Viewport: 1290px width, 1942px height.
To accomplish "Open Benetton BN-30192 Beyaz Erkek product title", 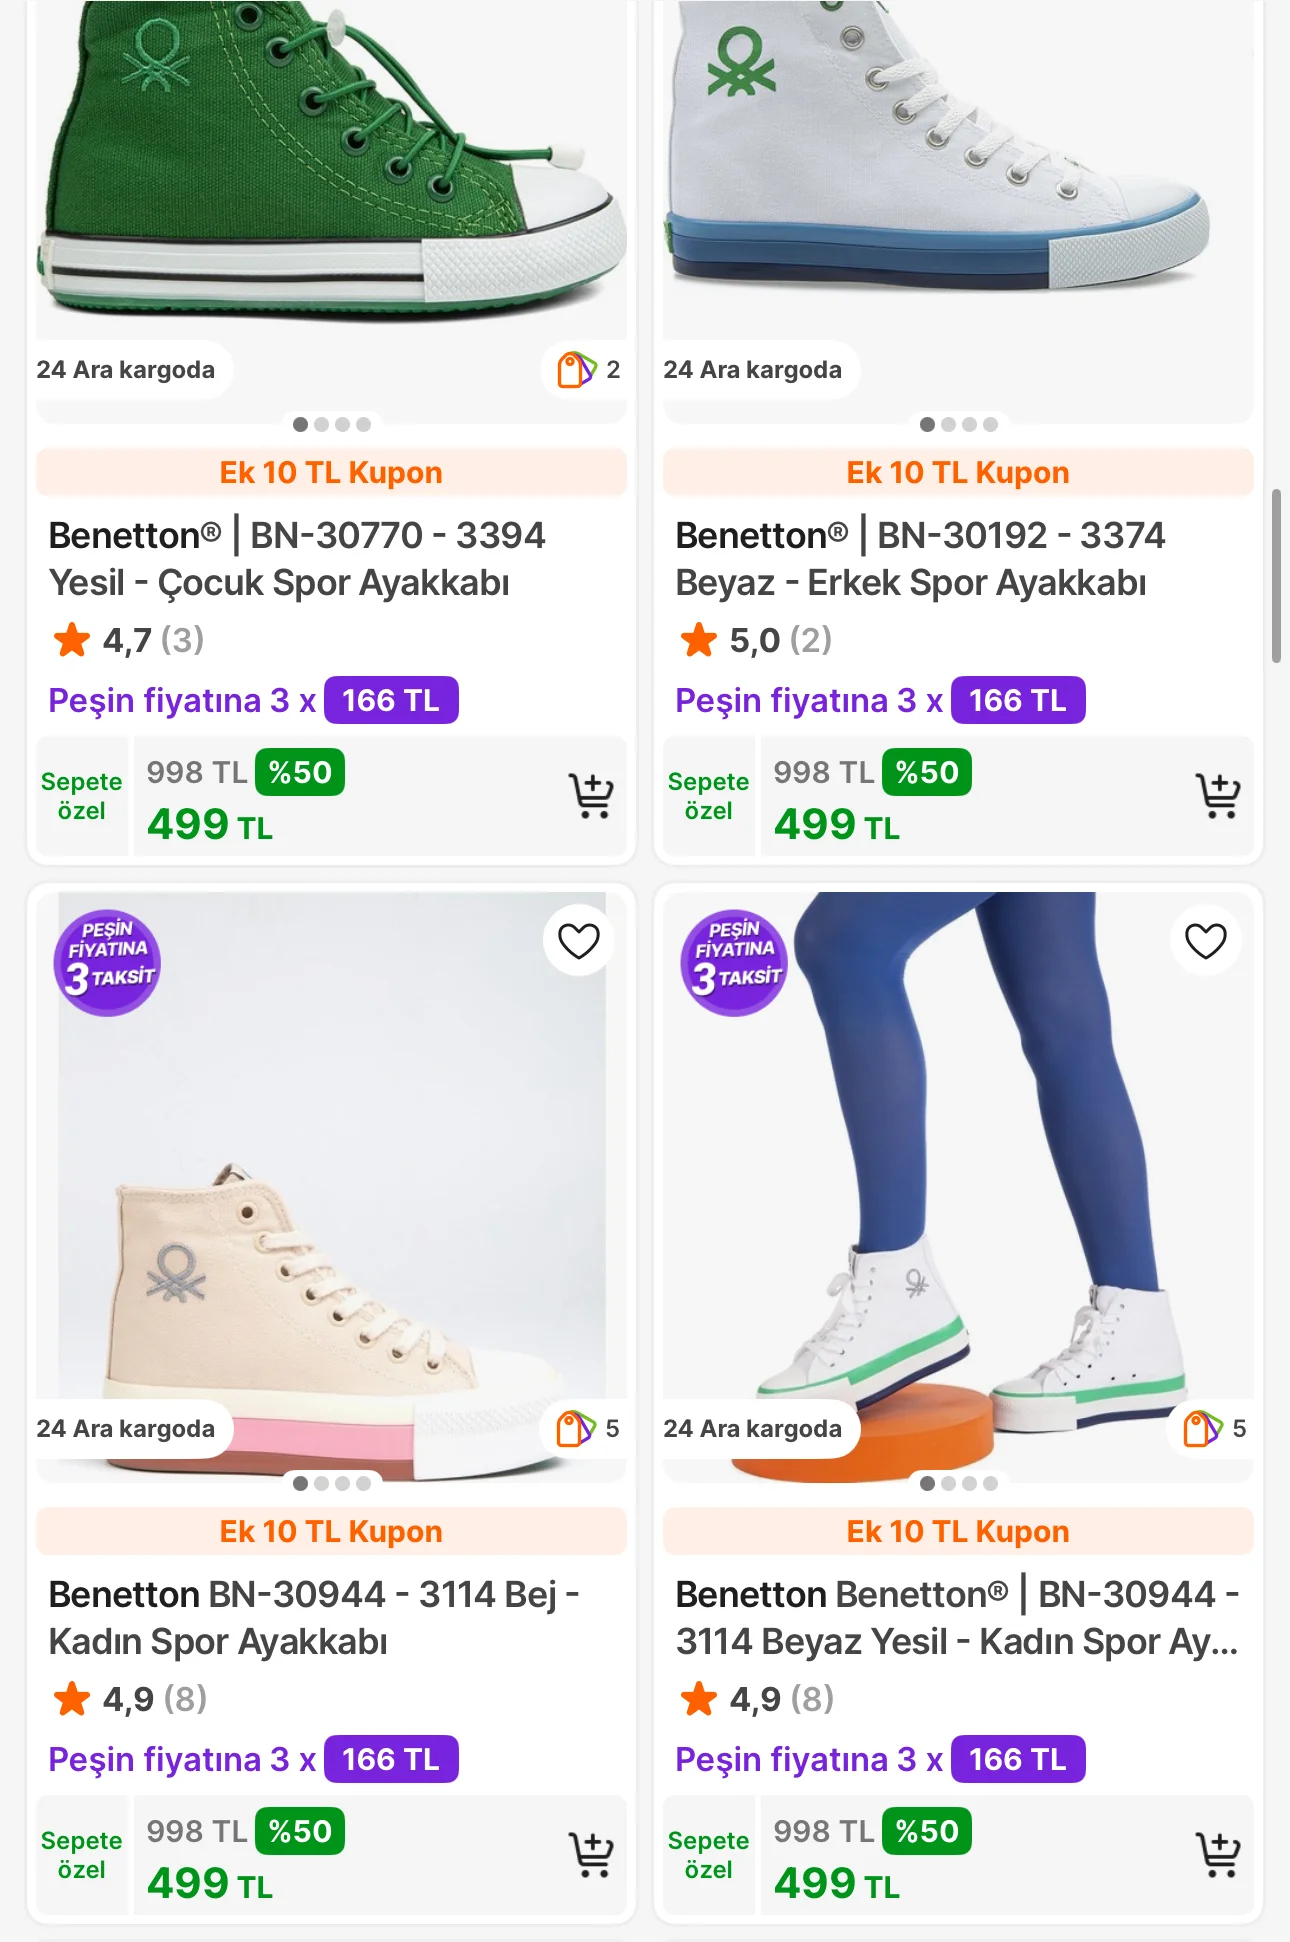I will [920, 559].
